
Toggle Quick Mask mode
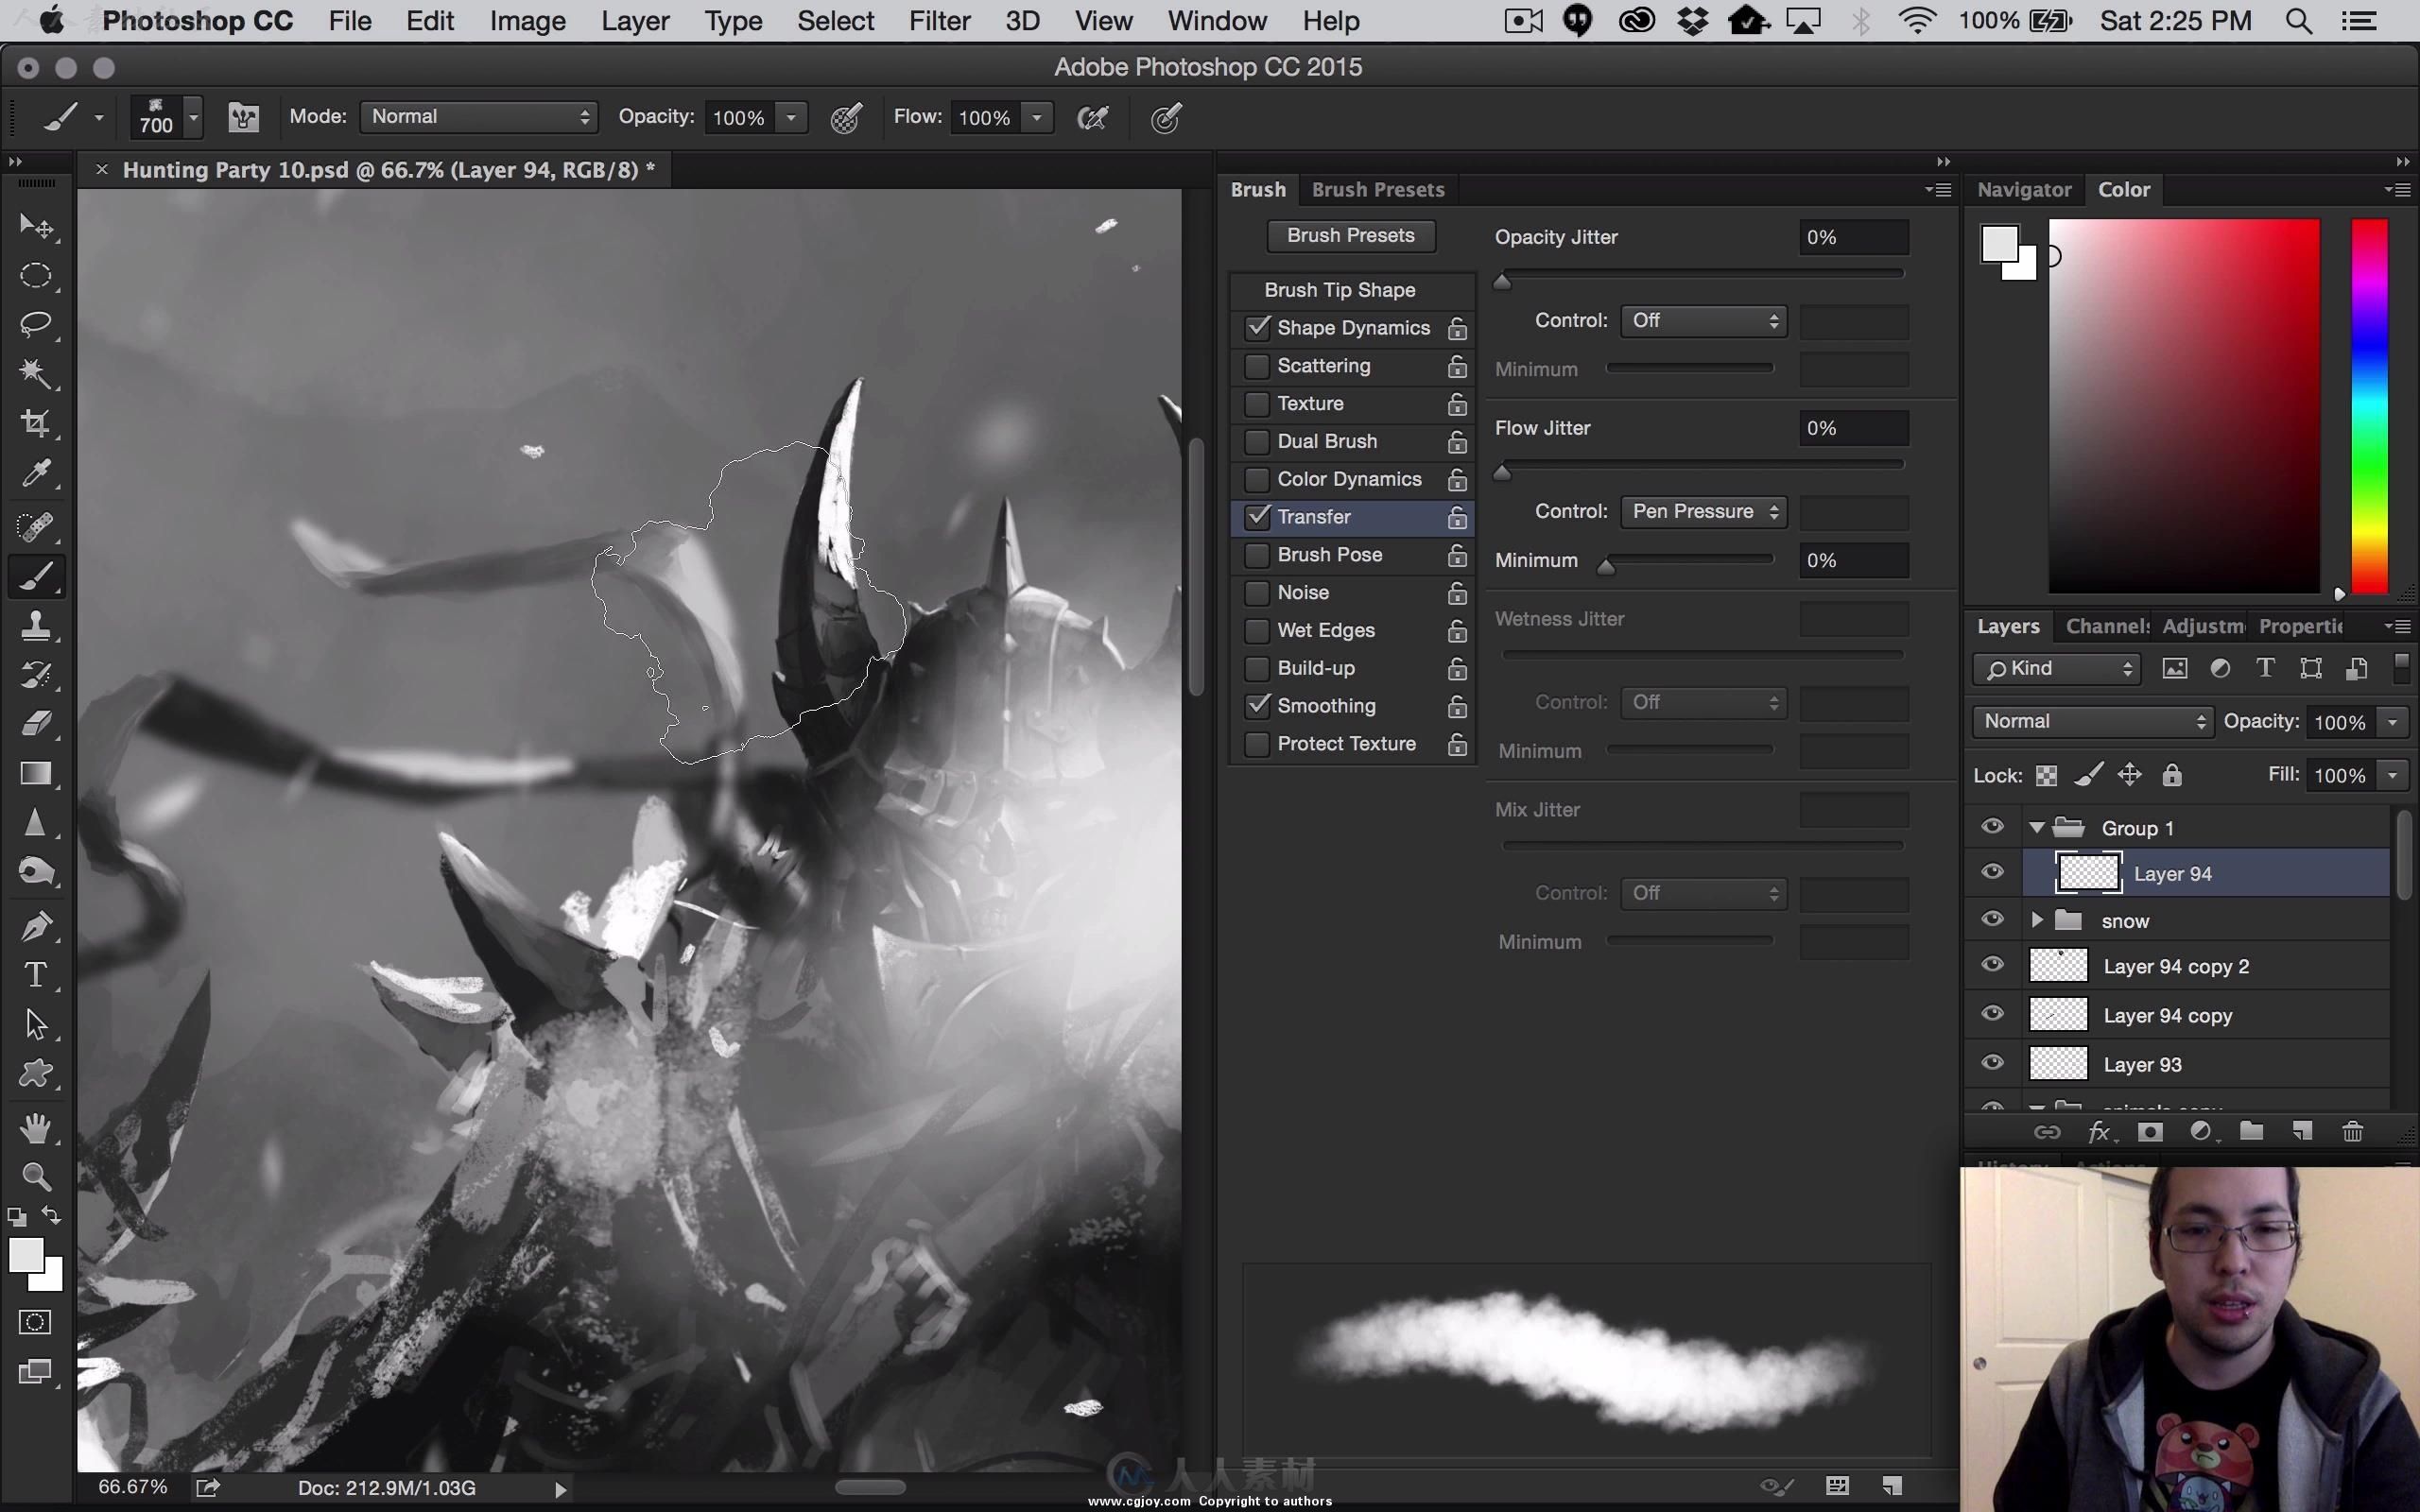point(36,1322)
